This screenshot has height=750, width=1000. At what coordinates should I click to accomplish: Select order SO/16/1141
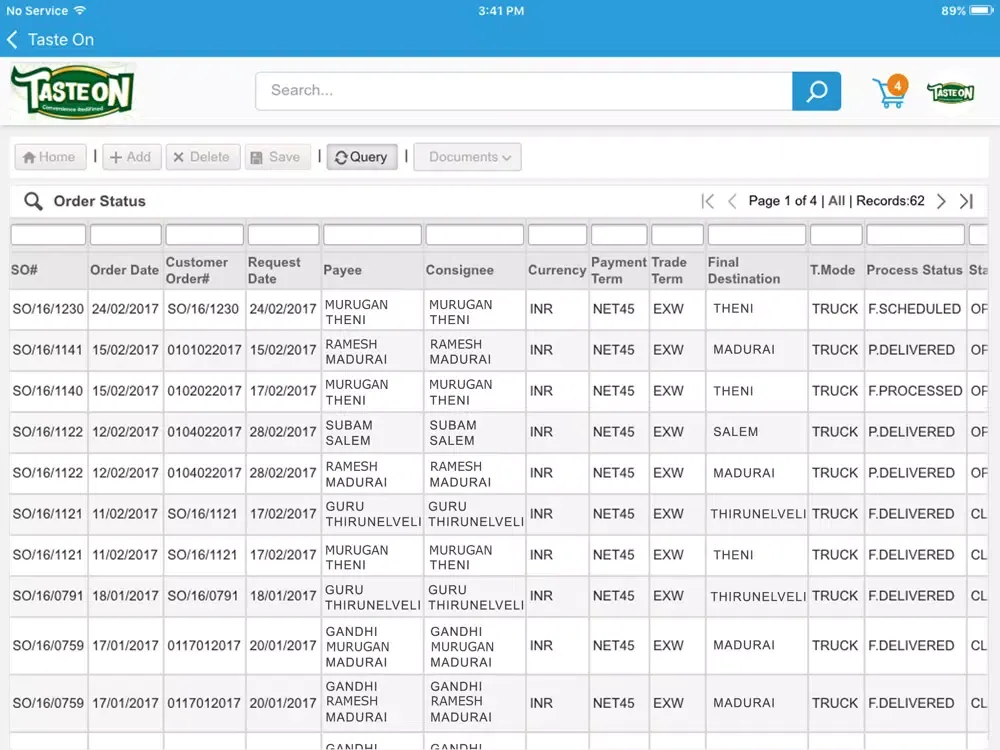pyautogui.click(x=47, y=350)
